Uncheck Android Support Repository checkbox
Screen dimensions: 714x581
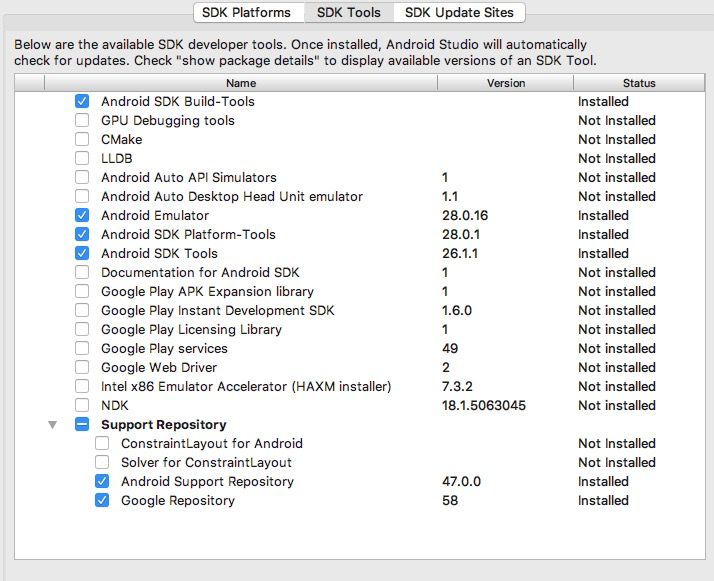coord(102,481)
